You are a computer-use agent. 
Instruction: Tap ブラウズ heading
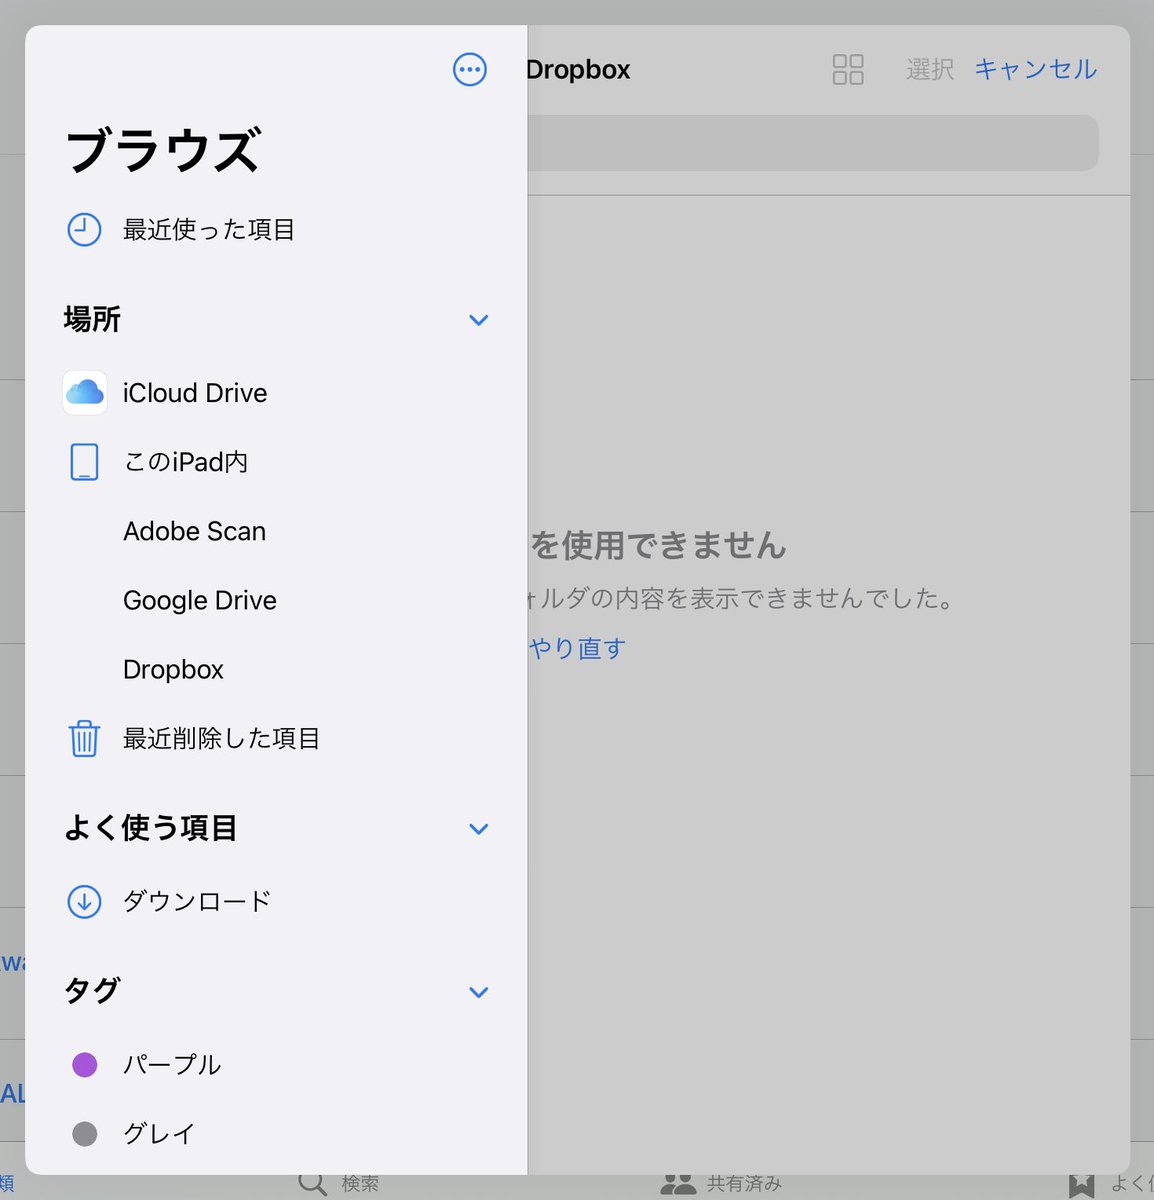[x=163, y=151]
